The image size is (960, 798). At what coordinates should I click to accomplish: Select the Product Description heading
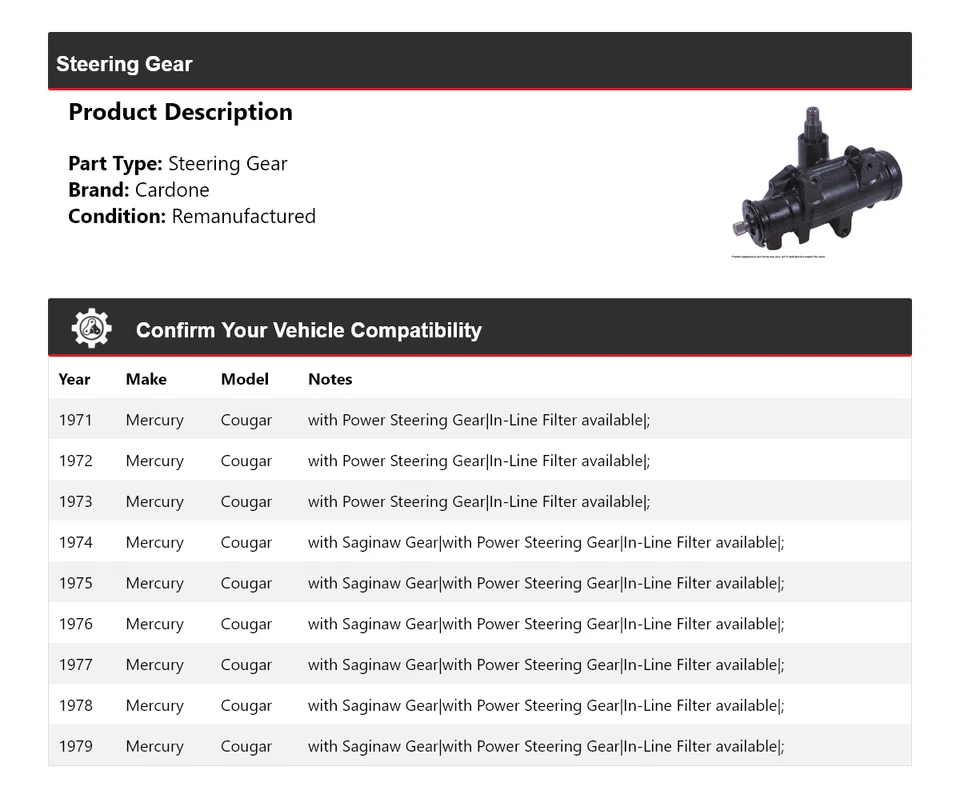click(180, 112)
